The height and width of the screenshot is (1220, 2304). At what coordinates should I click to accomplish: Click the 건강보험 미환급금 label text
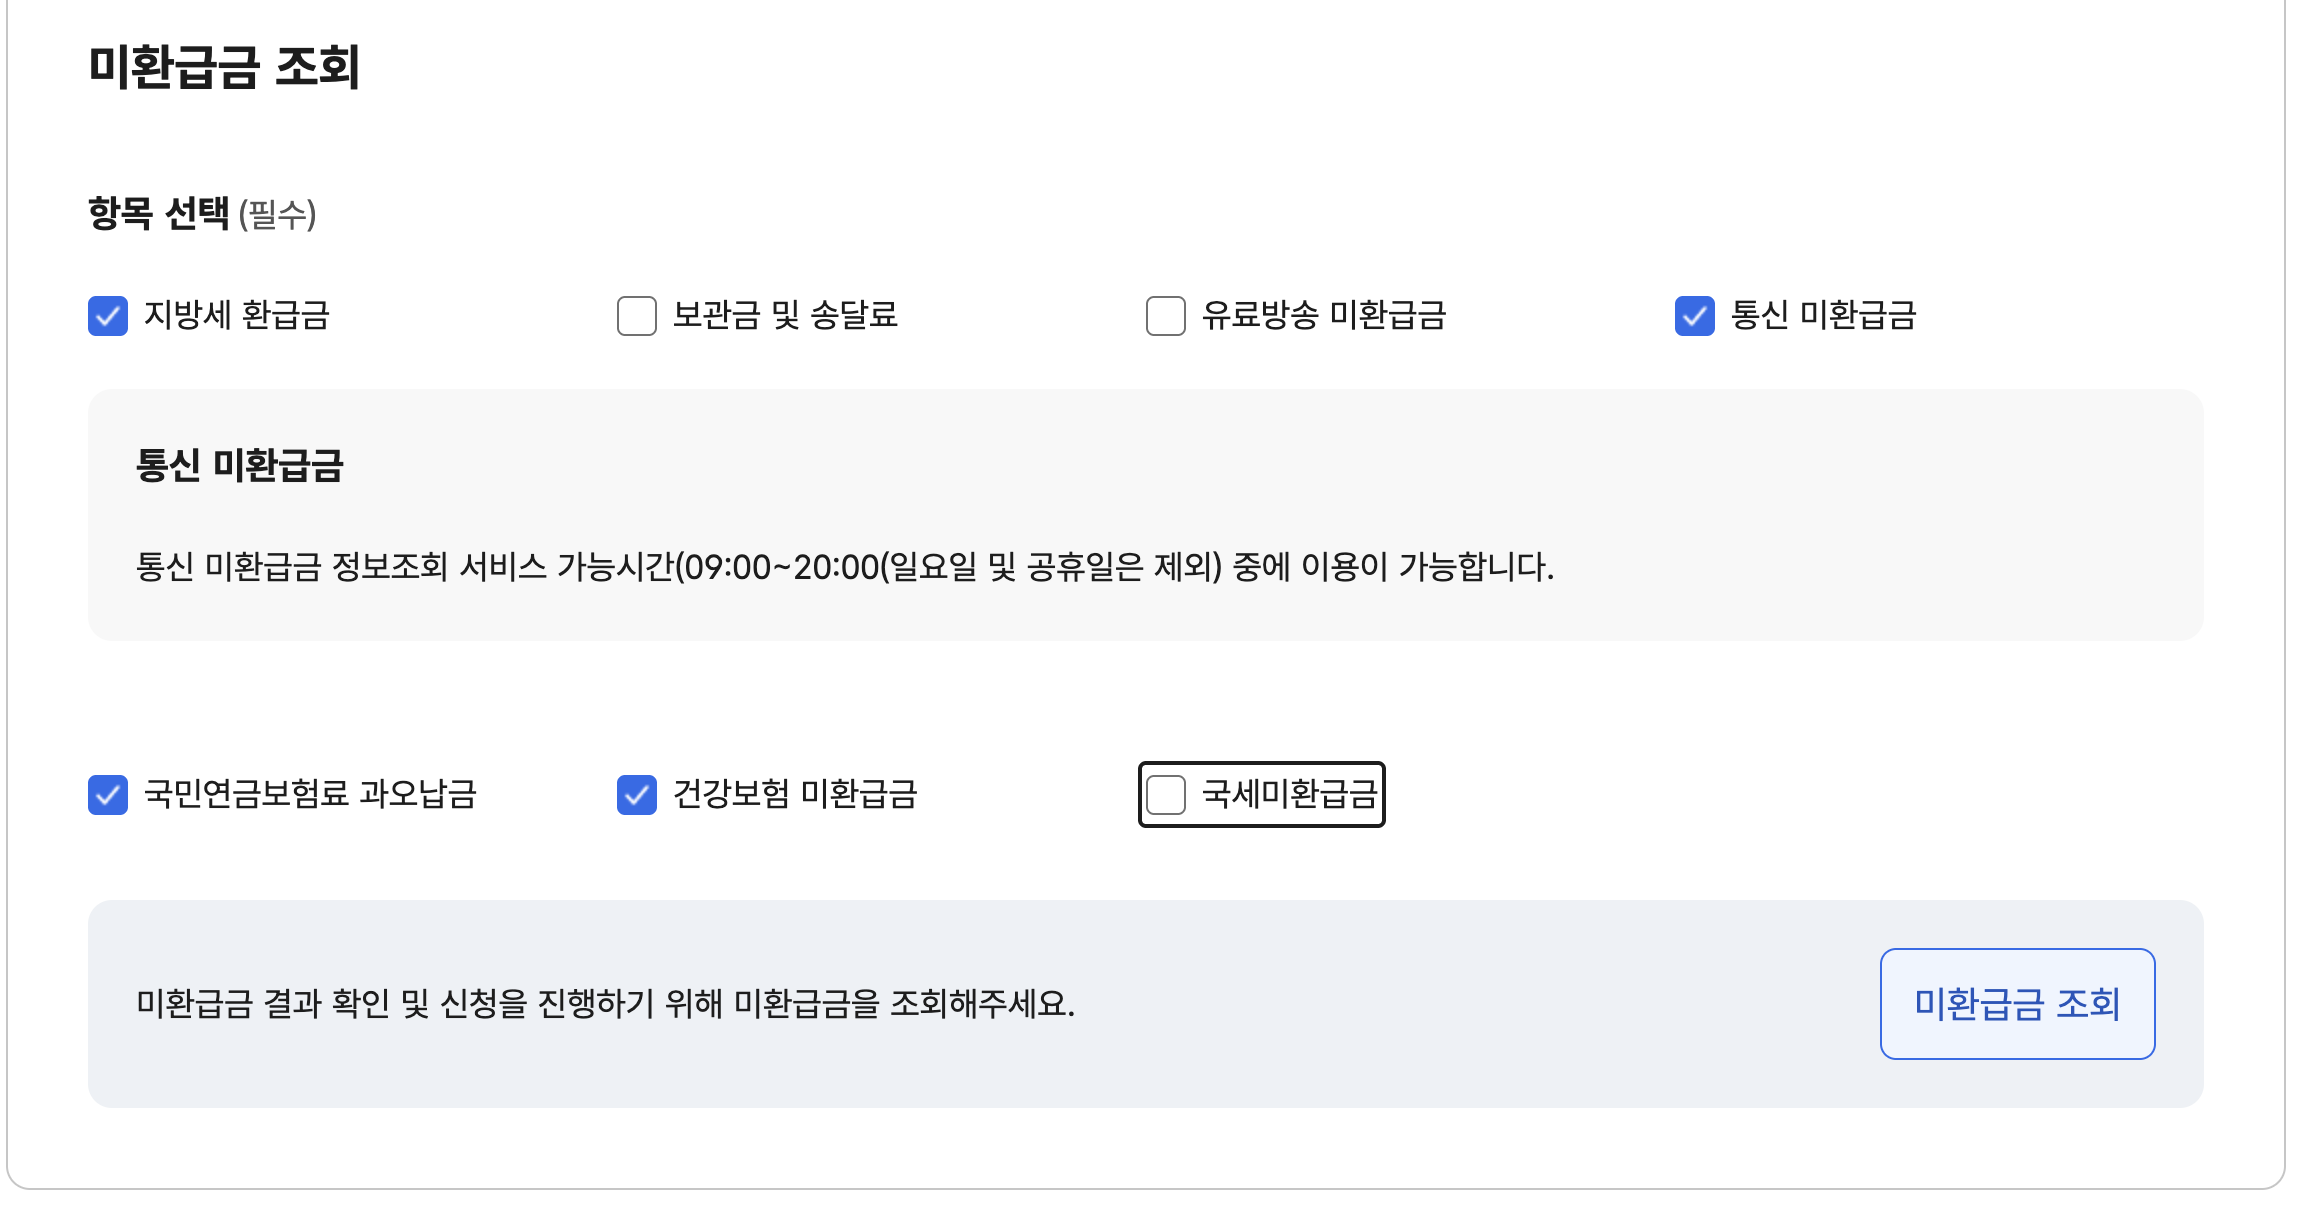(x=795, y=794)
